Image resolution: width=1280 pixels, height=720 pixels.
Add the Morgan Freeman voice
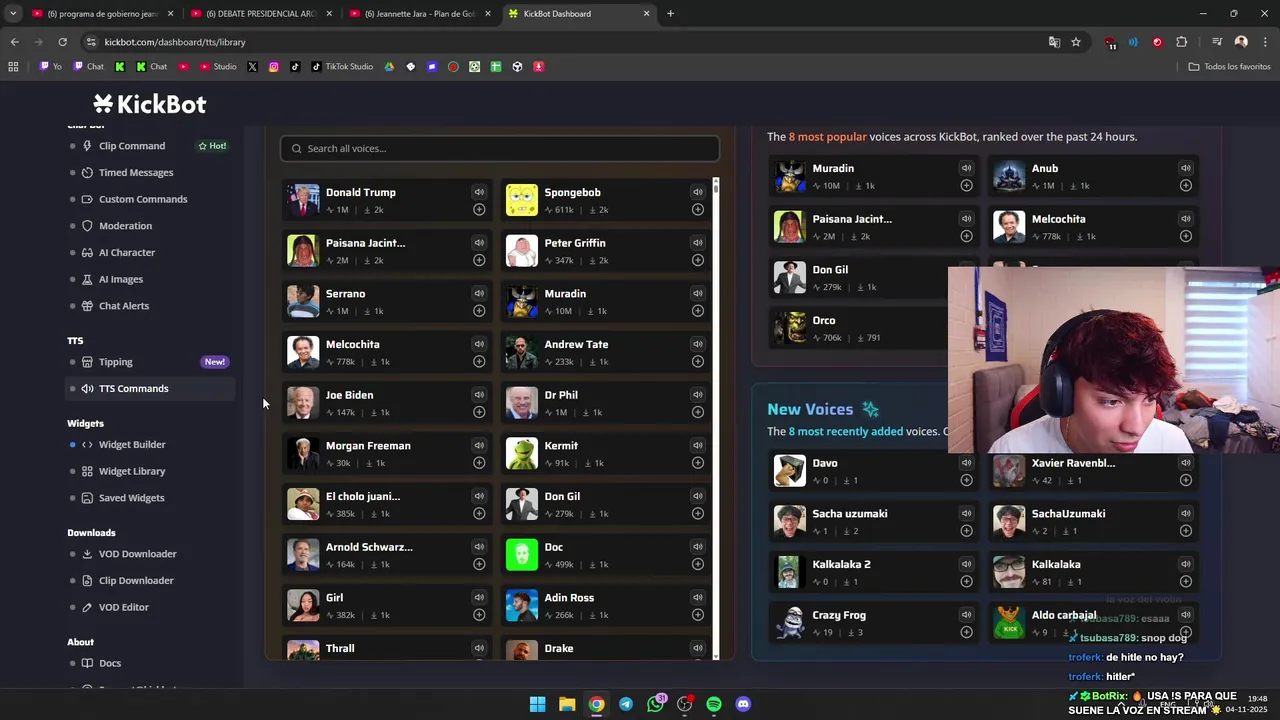479,462
